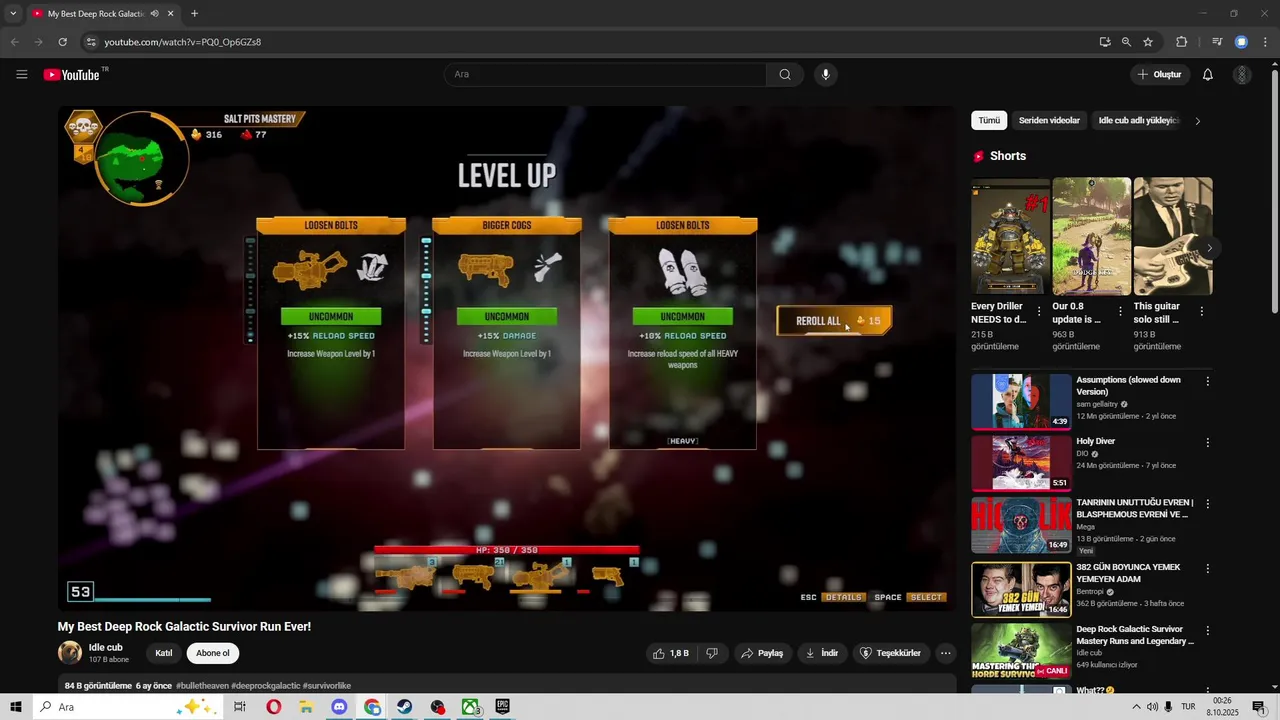Open options for the This guitar solo Short
Viewport: 1280px width, 720px height.
click(1201, 311)
